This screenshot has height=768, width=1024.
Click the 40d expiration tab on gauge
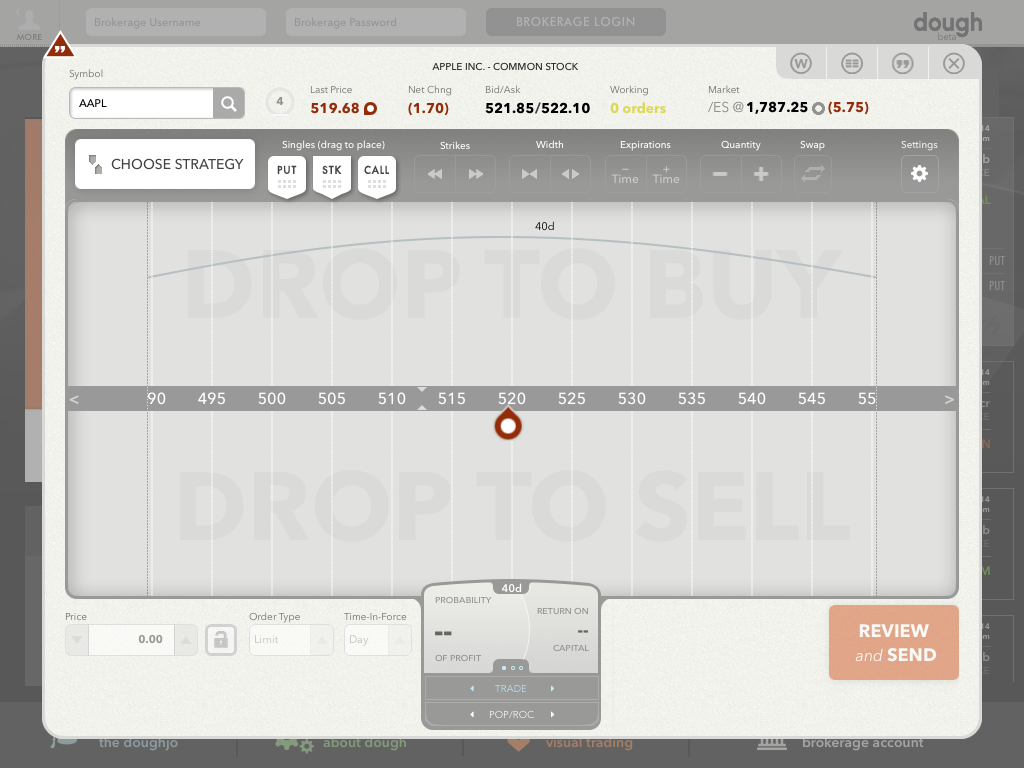511,588
